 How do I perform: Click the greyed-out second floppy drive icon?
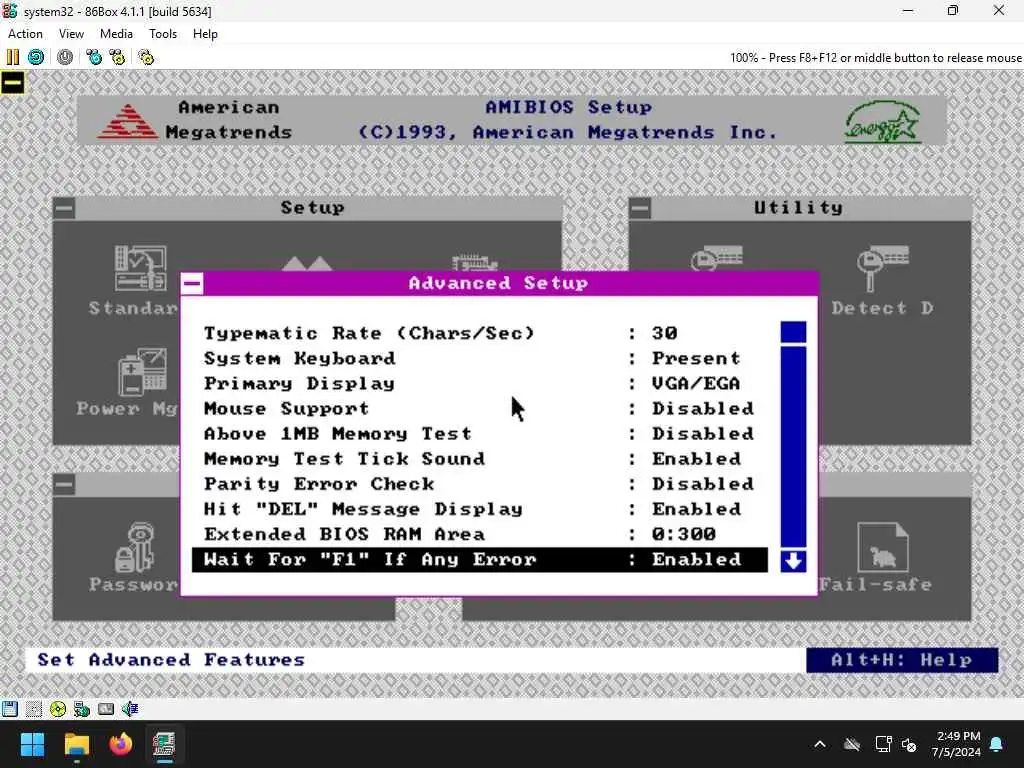coord(34,709)
